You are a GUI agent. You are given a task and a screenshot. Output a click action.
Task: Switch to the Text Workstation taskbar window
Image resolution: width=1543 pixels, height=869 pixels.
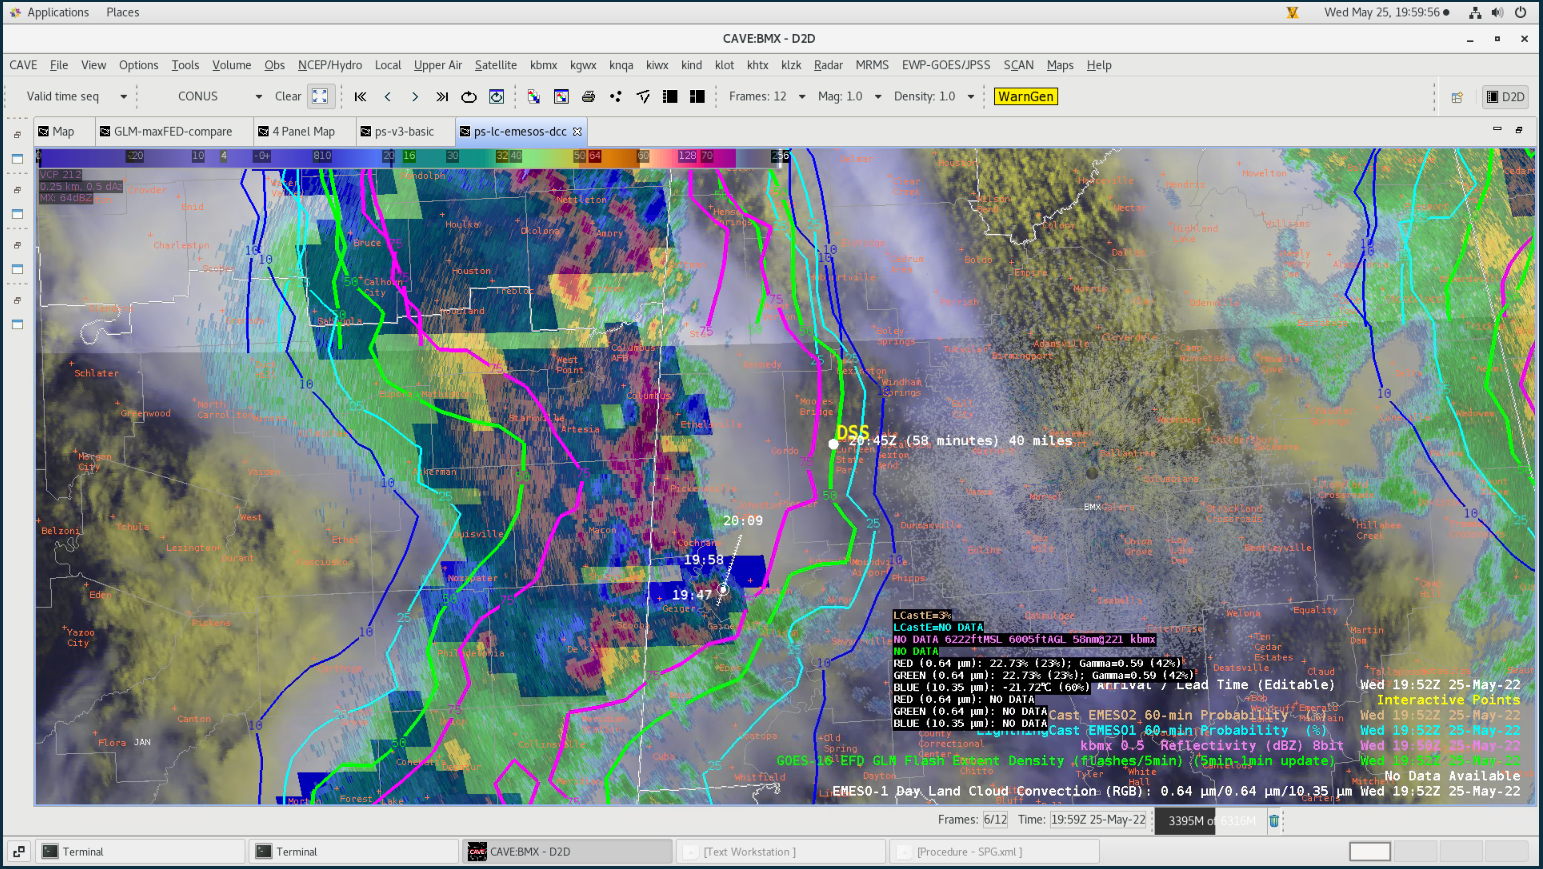(x=780, y=851)
